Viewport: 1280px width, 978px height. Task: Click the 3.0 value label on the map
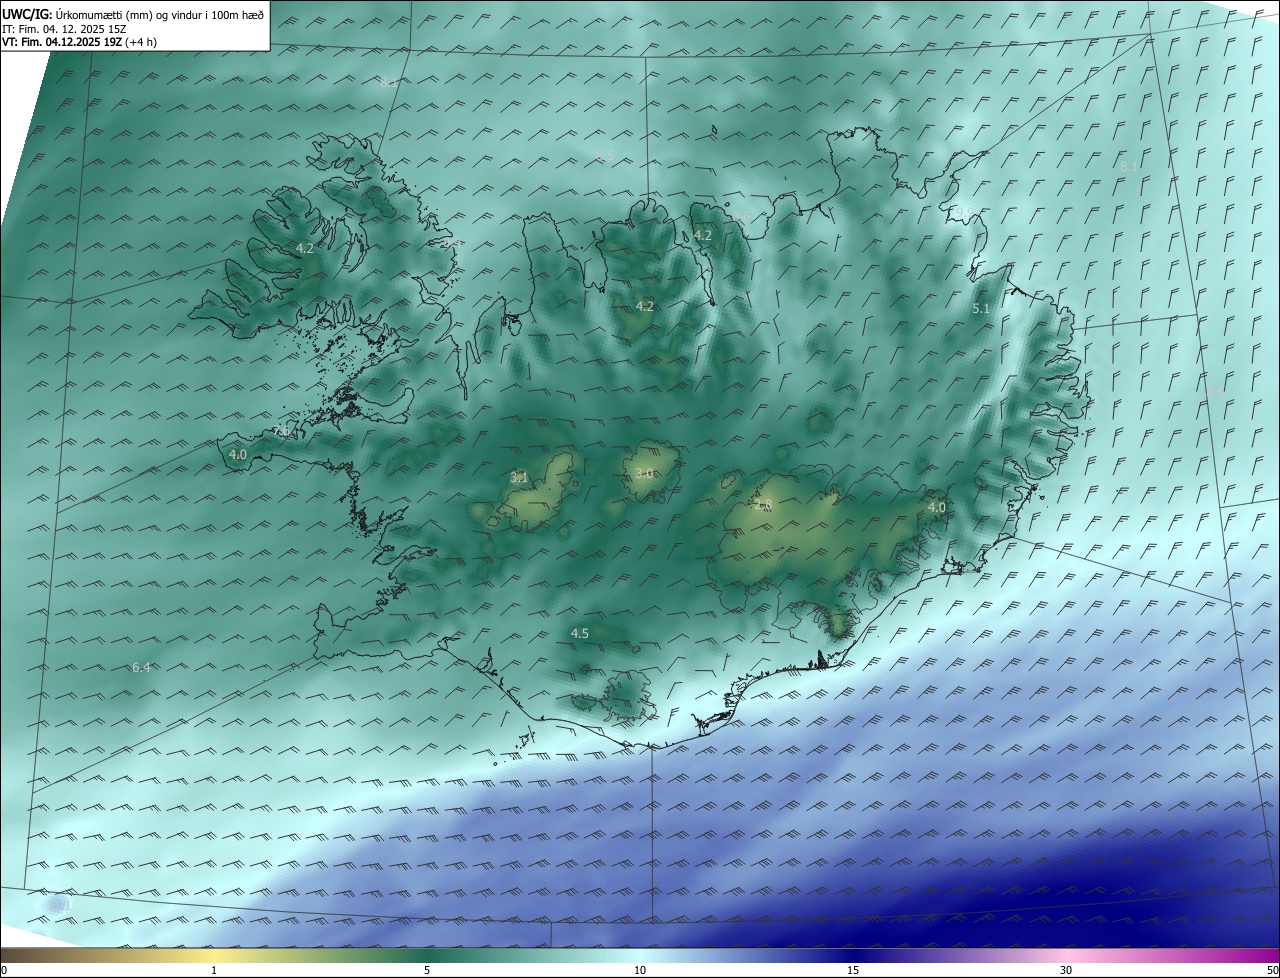point(644,473)
